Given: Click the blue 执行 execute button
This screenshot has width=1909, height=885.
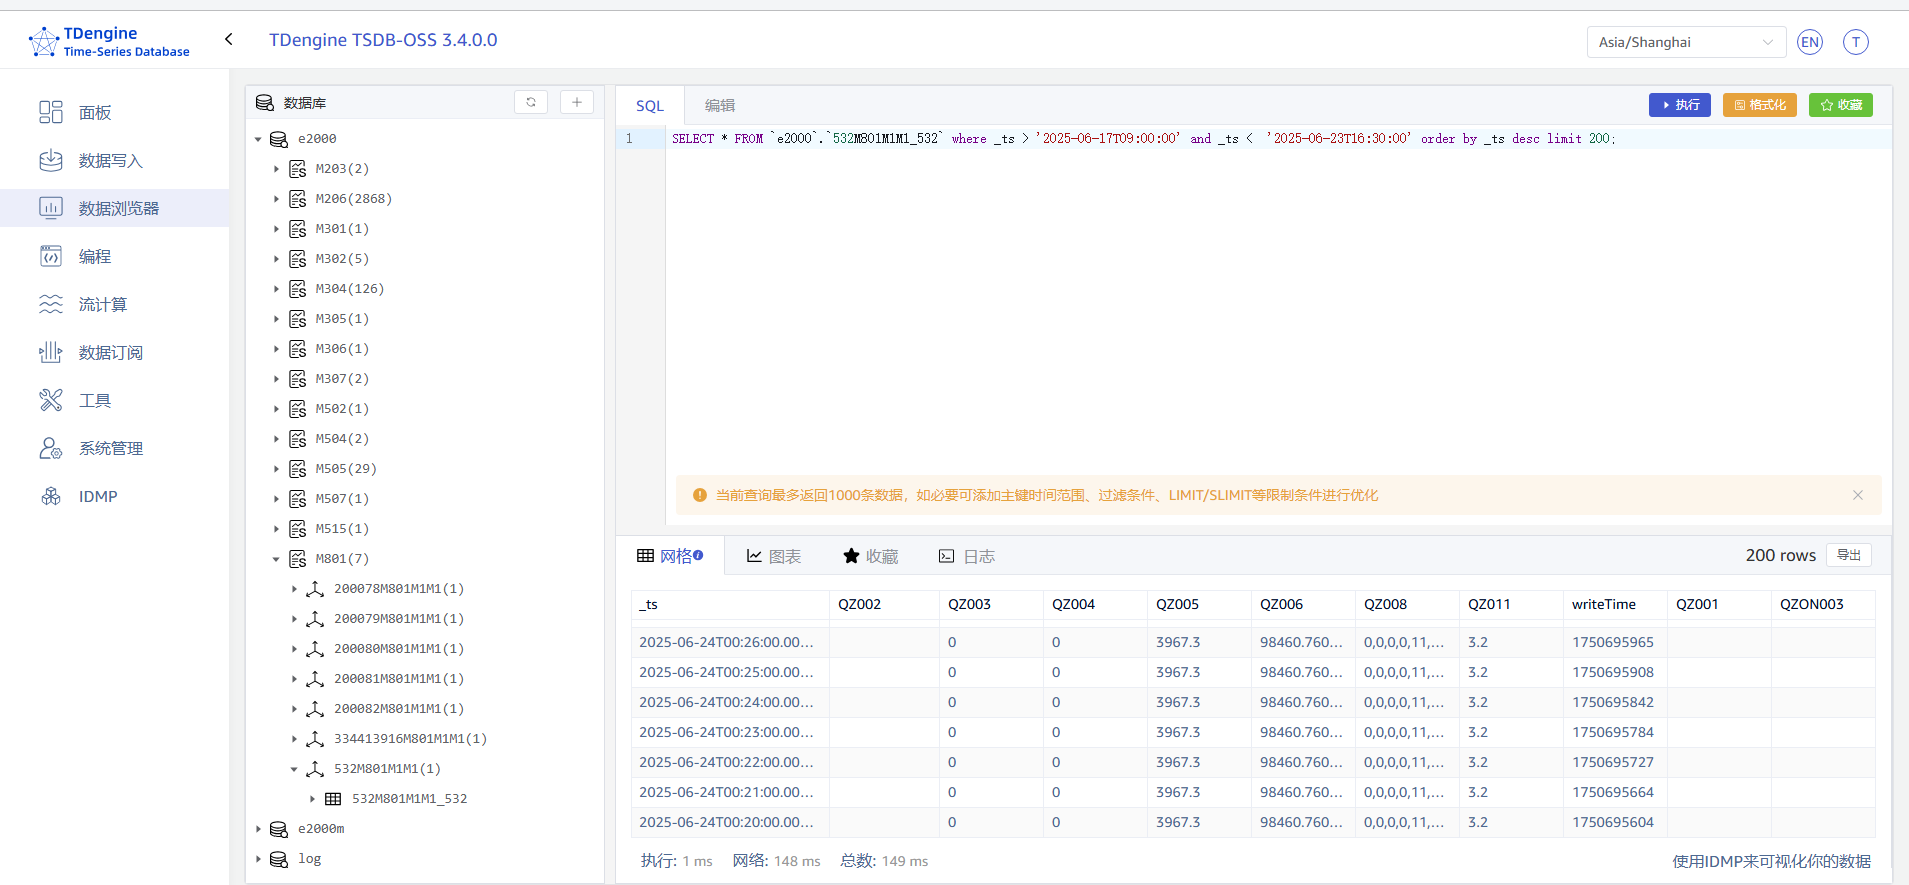Looking at the screenshot, I should tap(1679, 105).
